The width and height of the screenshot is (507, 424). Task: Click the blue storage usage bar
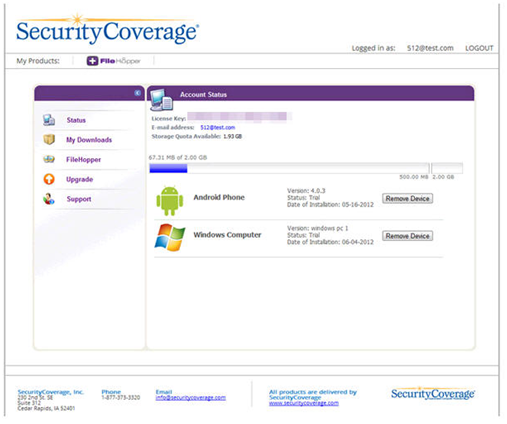168,168
